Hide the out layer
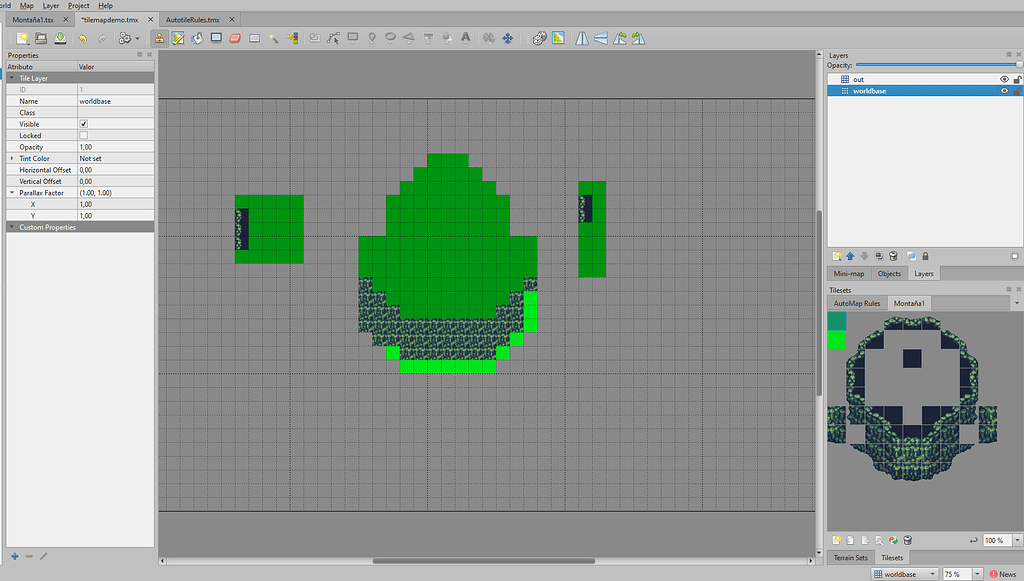1024x581 pixels. click(x=1004, y=79)
